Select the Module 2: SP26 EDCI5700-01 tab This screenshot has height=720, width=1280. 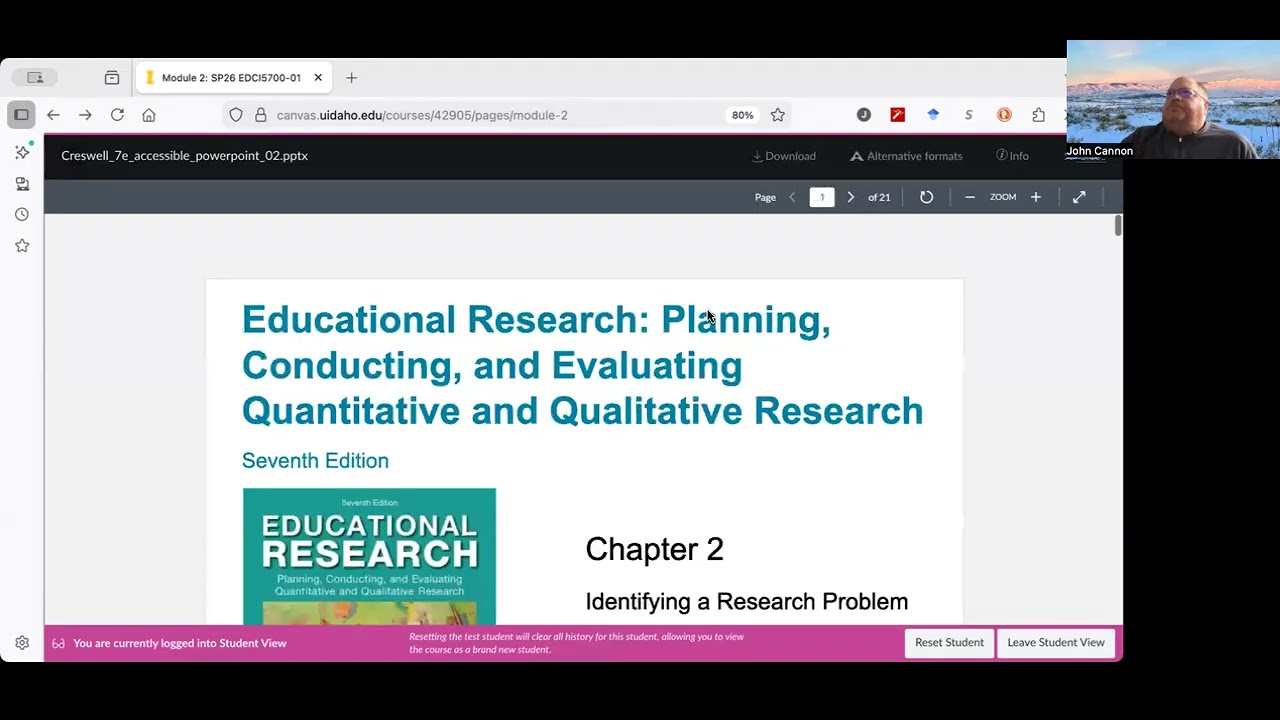pyautogui.click(x=233, y=78)
